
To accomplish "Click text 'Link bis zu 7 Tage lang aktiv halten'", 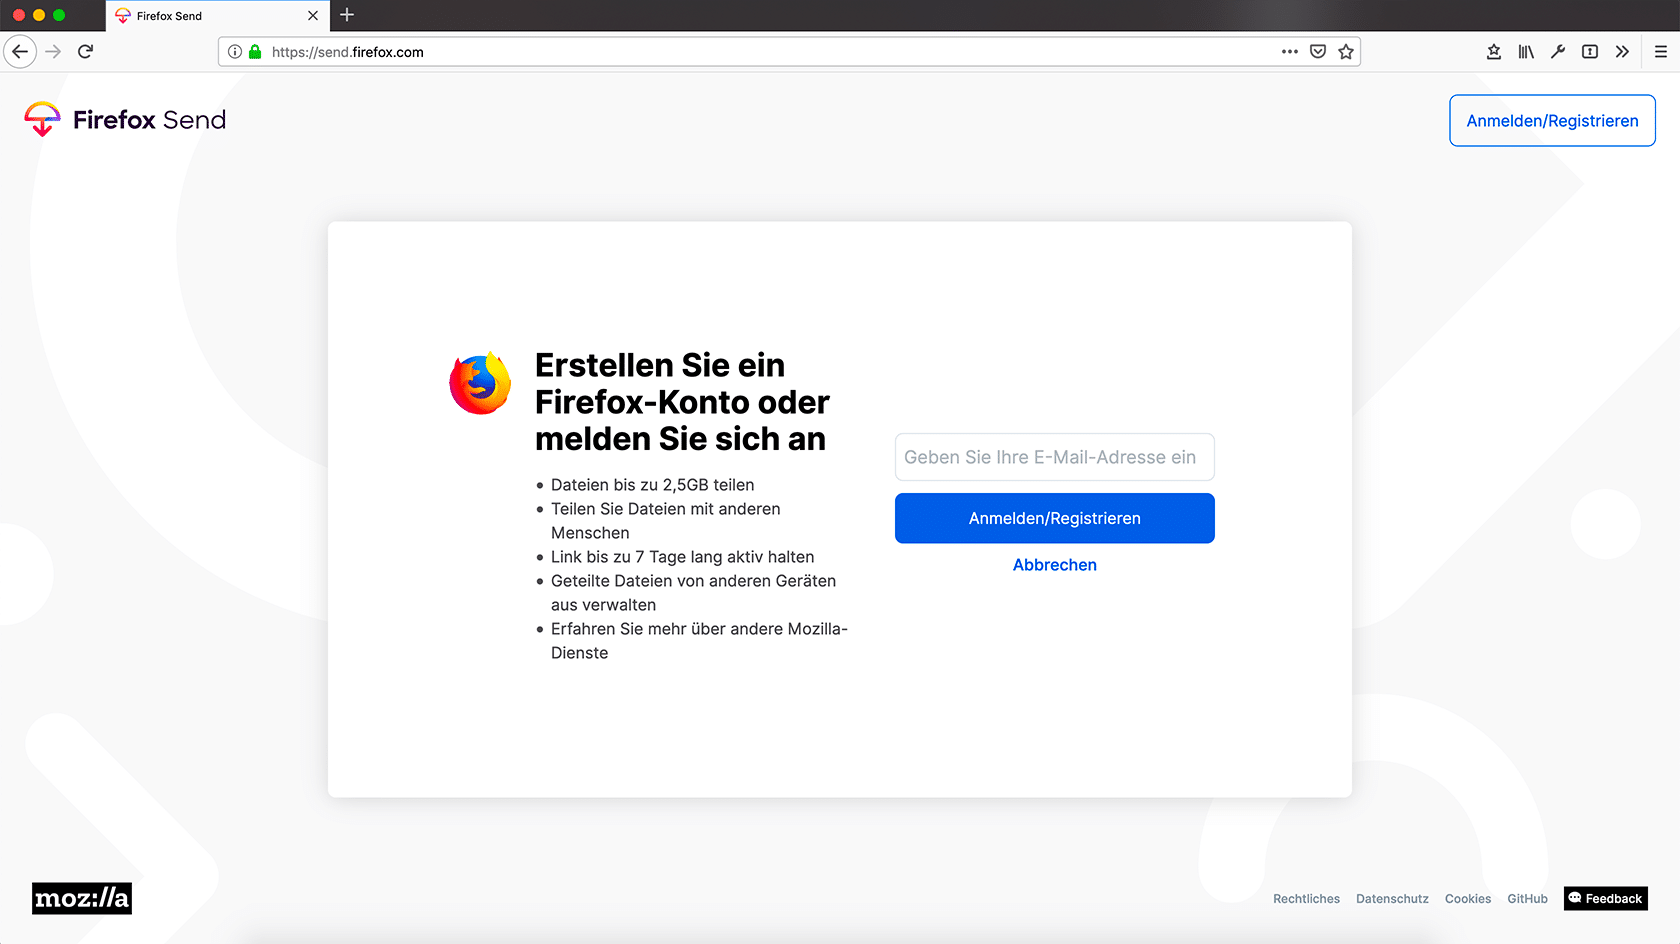I will point(683,557).
